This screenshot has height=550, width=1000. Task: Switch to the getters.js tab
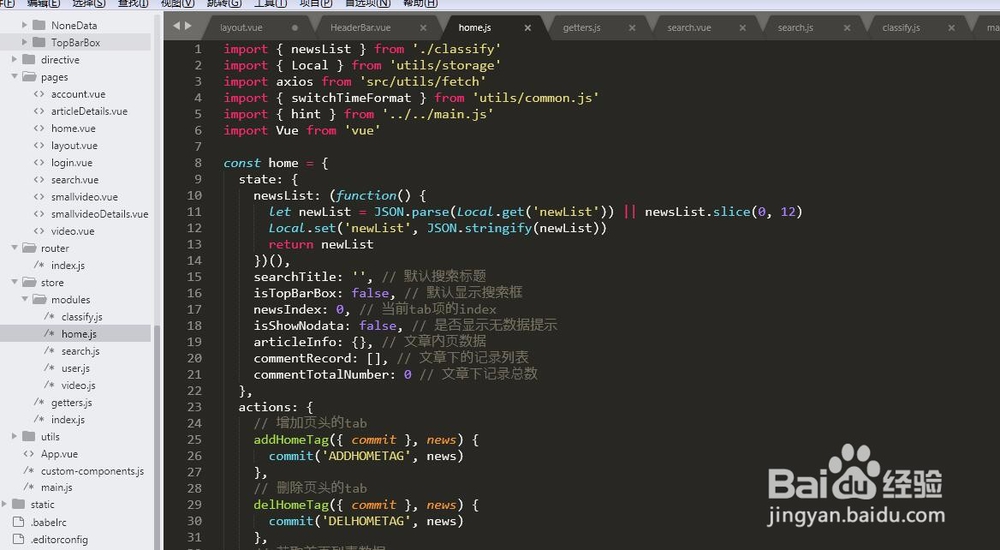click(582, 28)
